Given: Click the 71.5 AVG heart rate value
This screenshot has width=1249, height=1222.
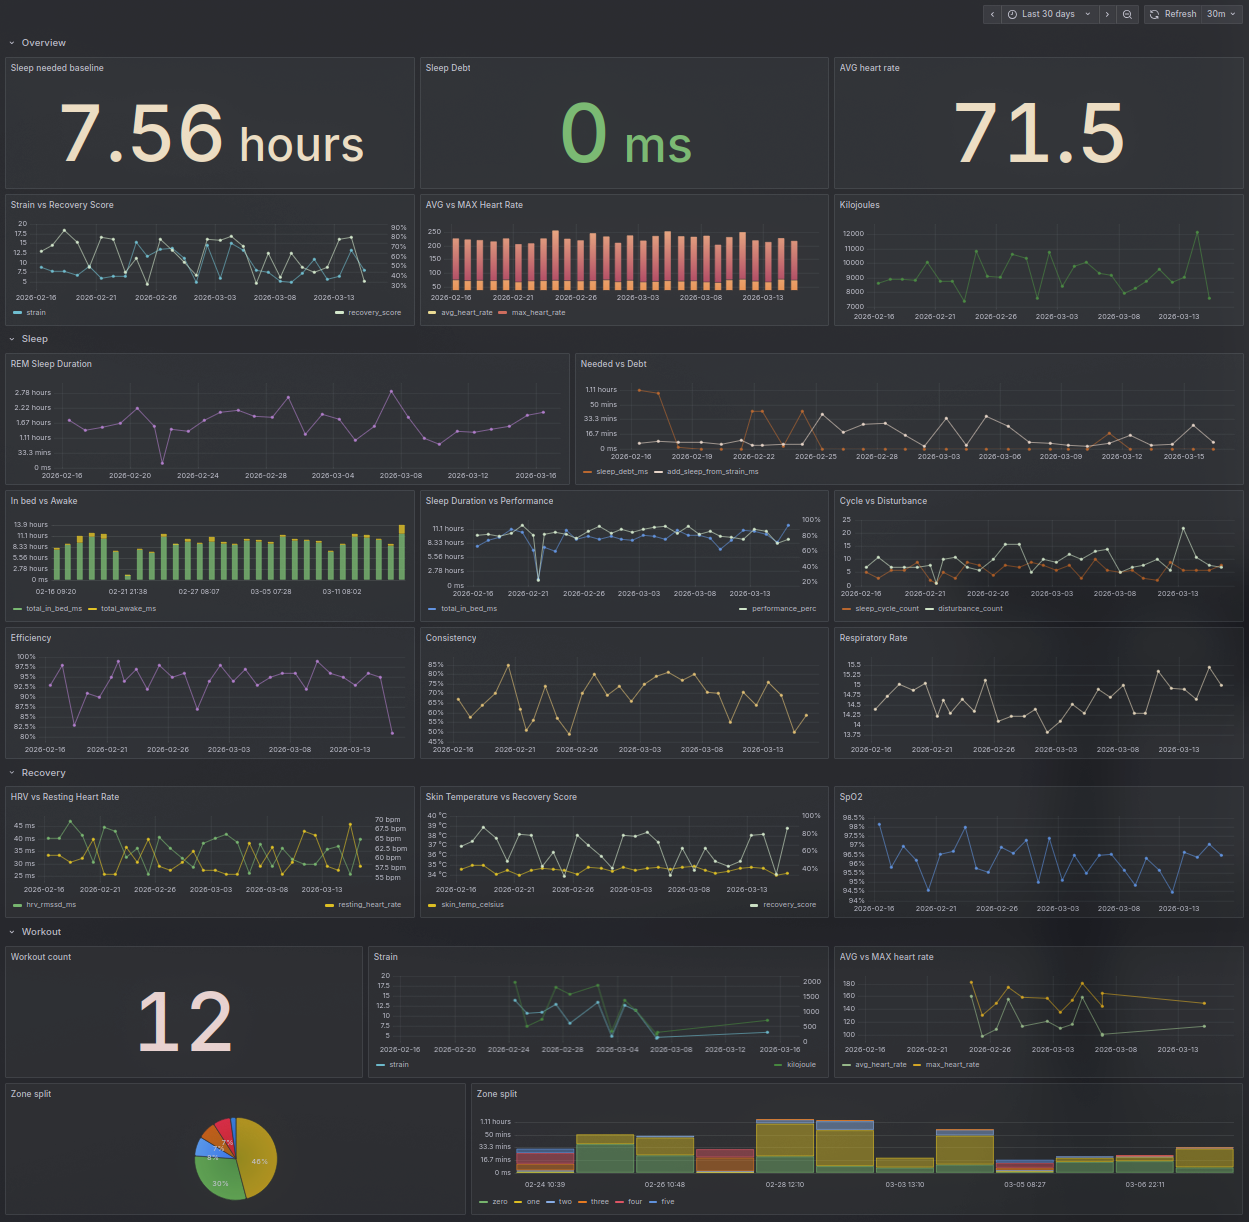Looking at the screenshot, I should pos(1040,134).
